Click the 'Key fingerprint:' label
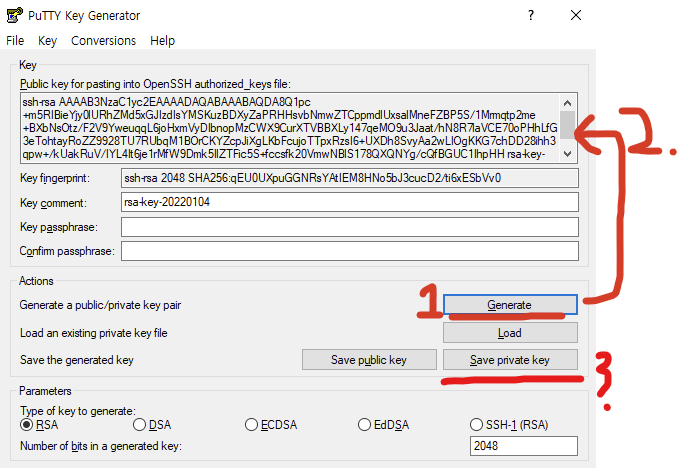 tap(55, 178)
